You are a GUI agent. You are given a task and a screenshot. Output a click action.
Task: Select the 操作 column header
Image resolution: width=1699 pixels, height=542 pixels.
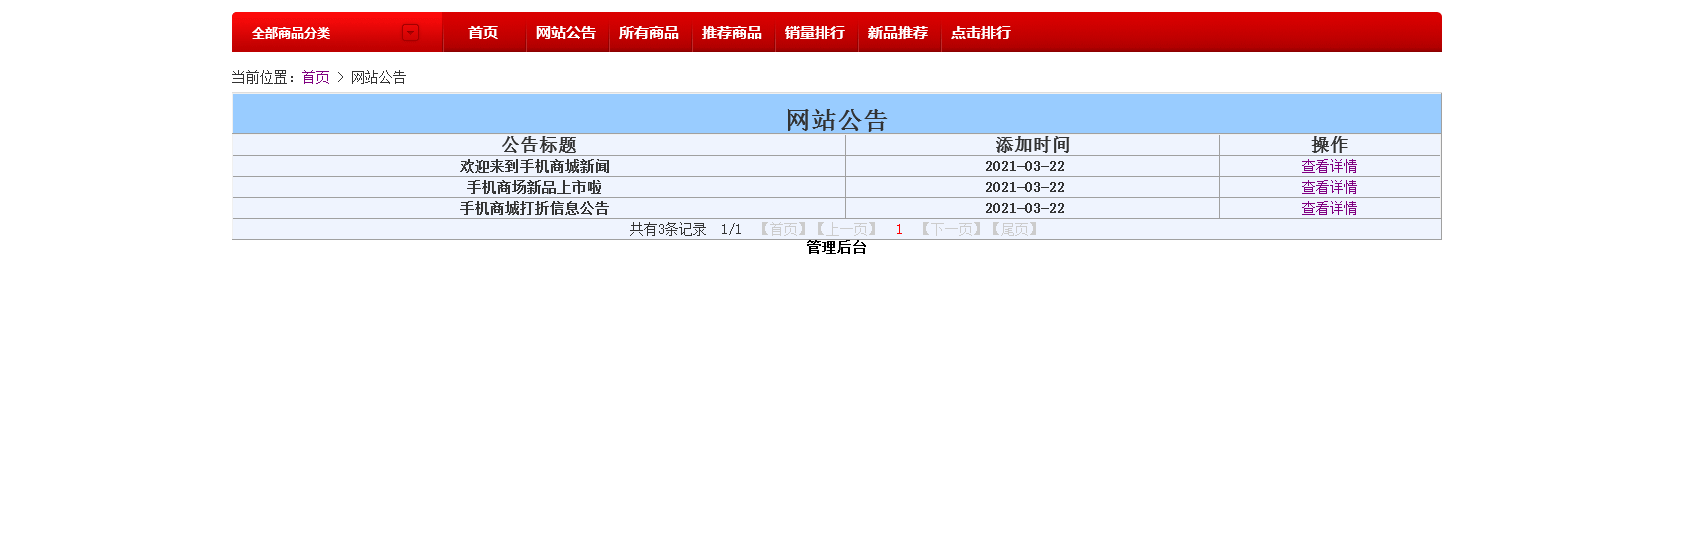pos(1330,145)
